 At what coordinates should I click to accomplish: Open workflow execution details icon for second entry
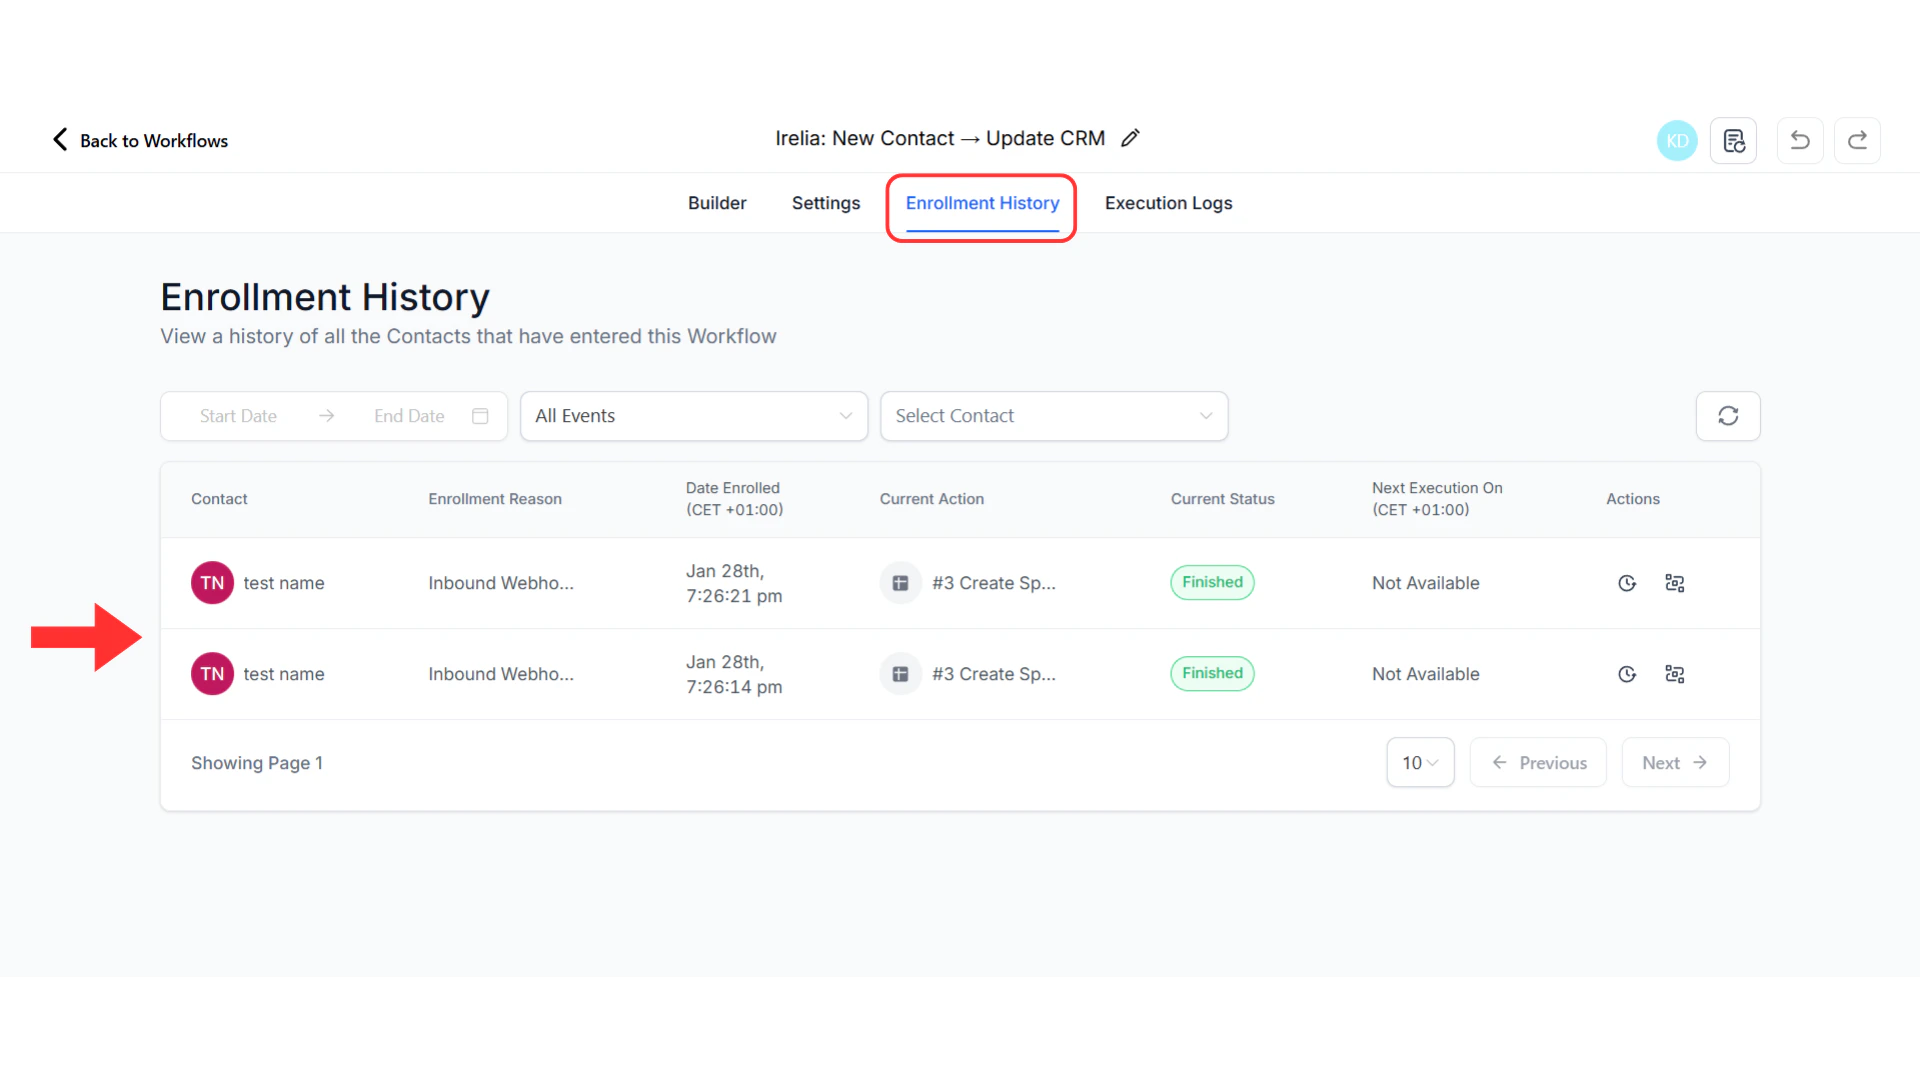click(1675, 674)
